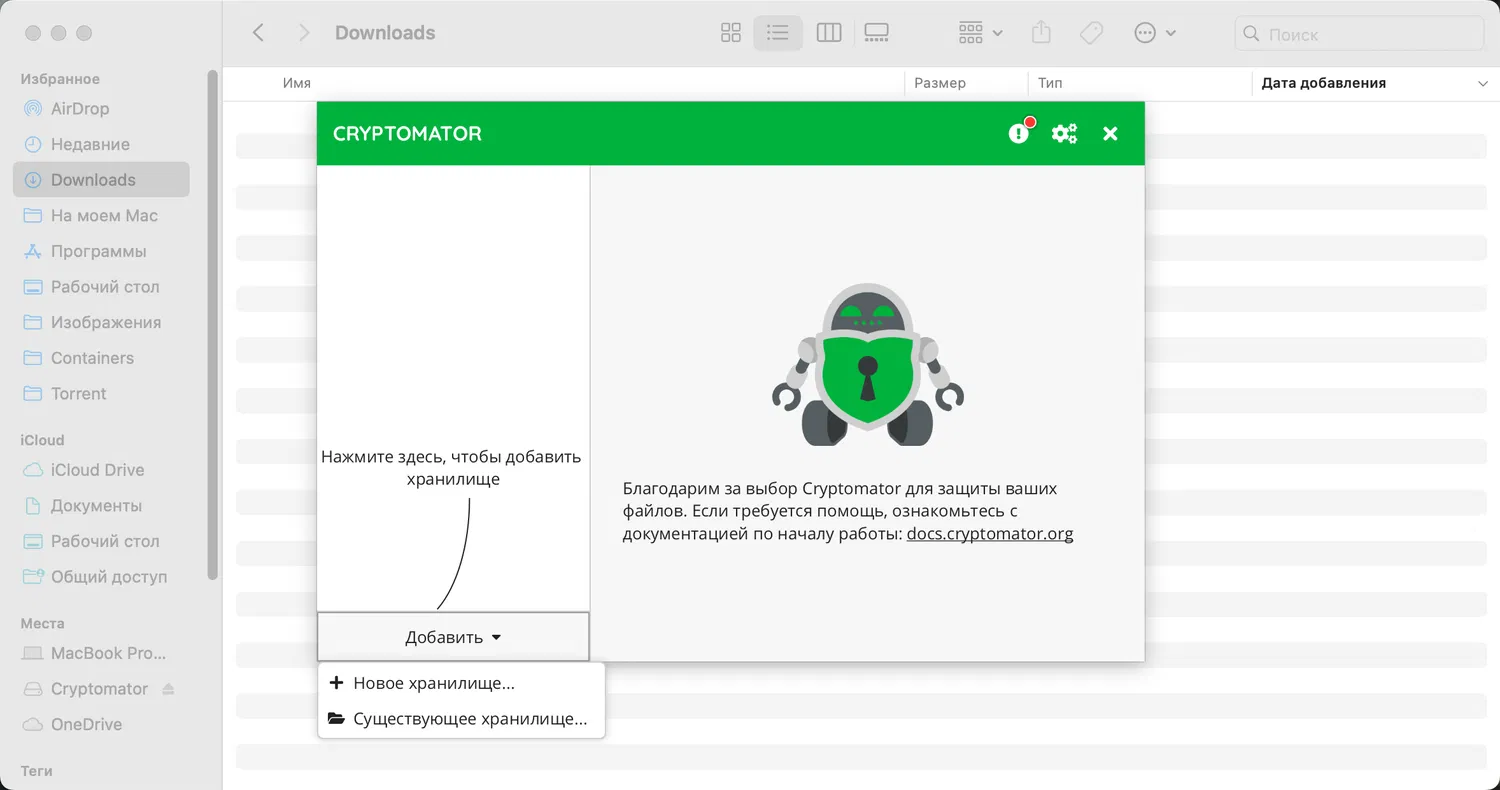
Task: Open Cryptomator notification alert icon
Action: click(1019, 133)
